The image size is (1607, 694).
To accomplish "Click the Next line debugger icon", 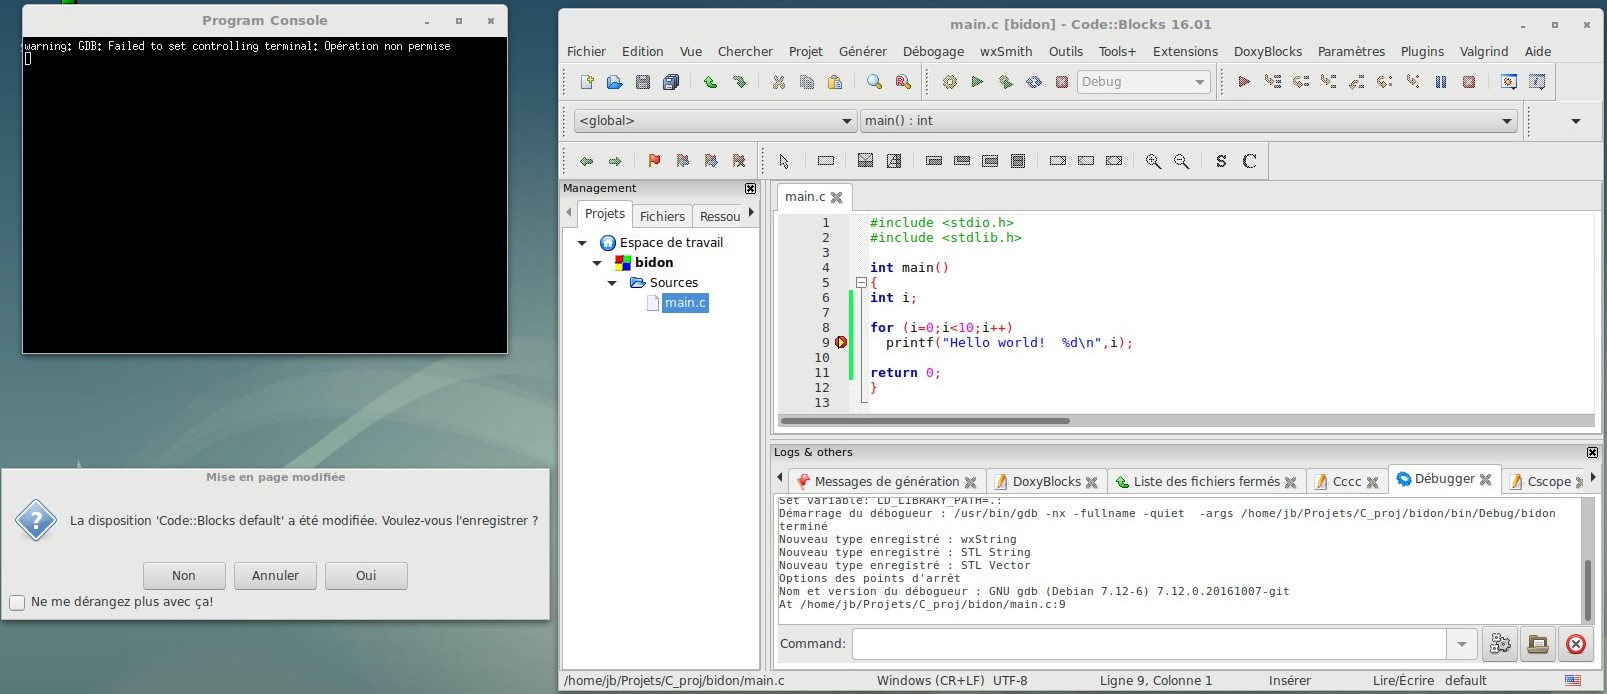I will tap(1300, 82).
